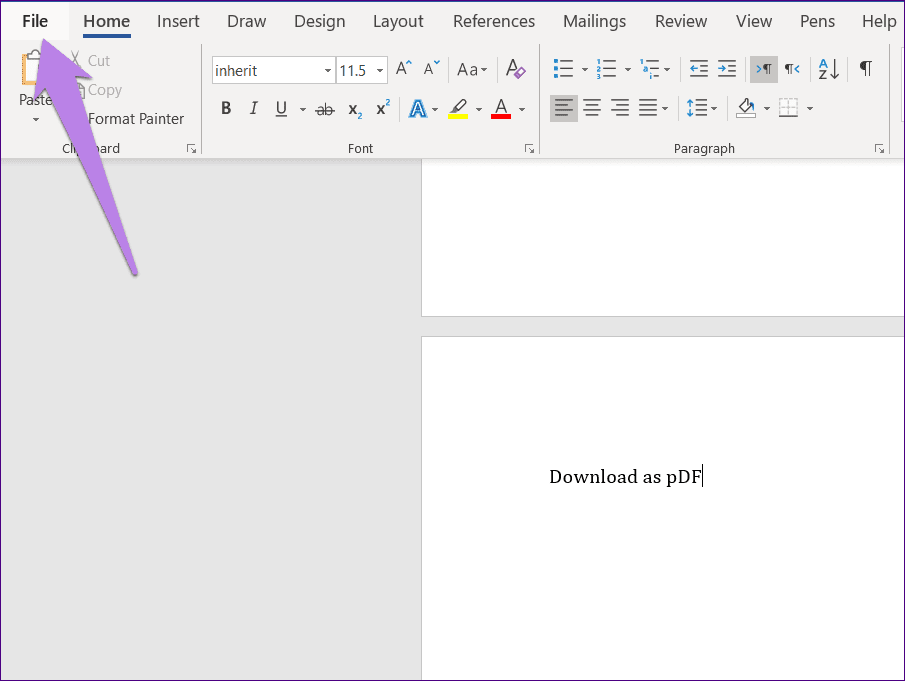Sort text alphabetically
The width and height of the screenshot is (905, 681).
click(829, 69)
